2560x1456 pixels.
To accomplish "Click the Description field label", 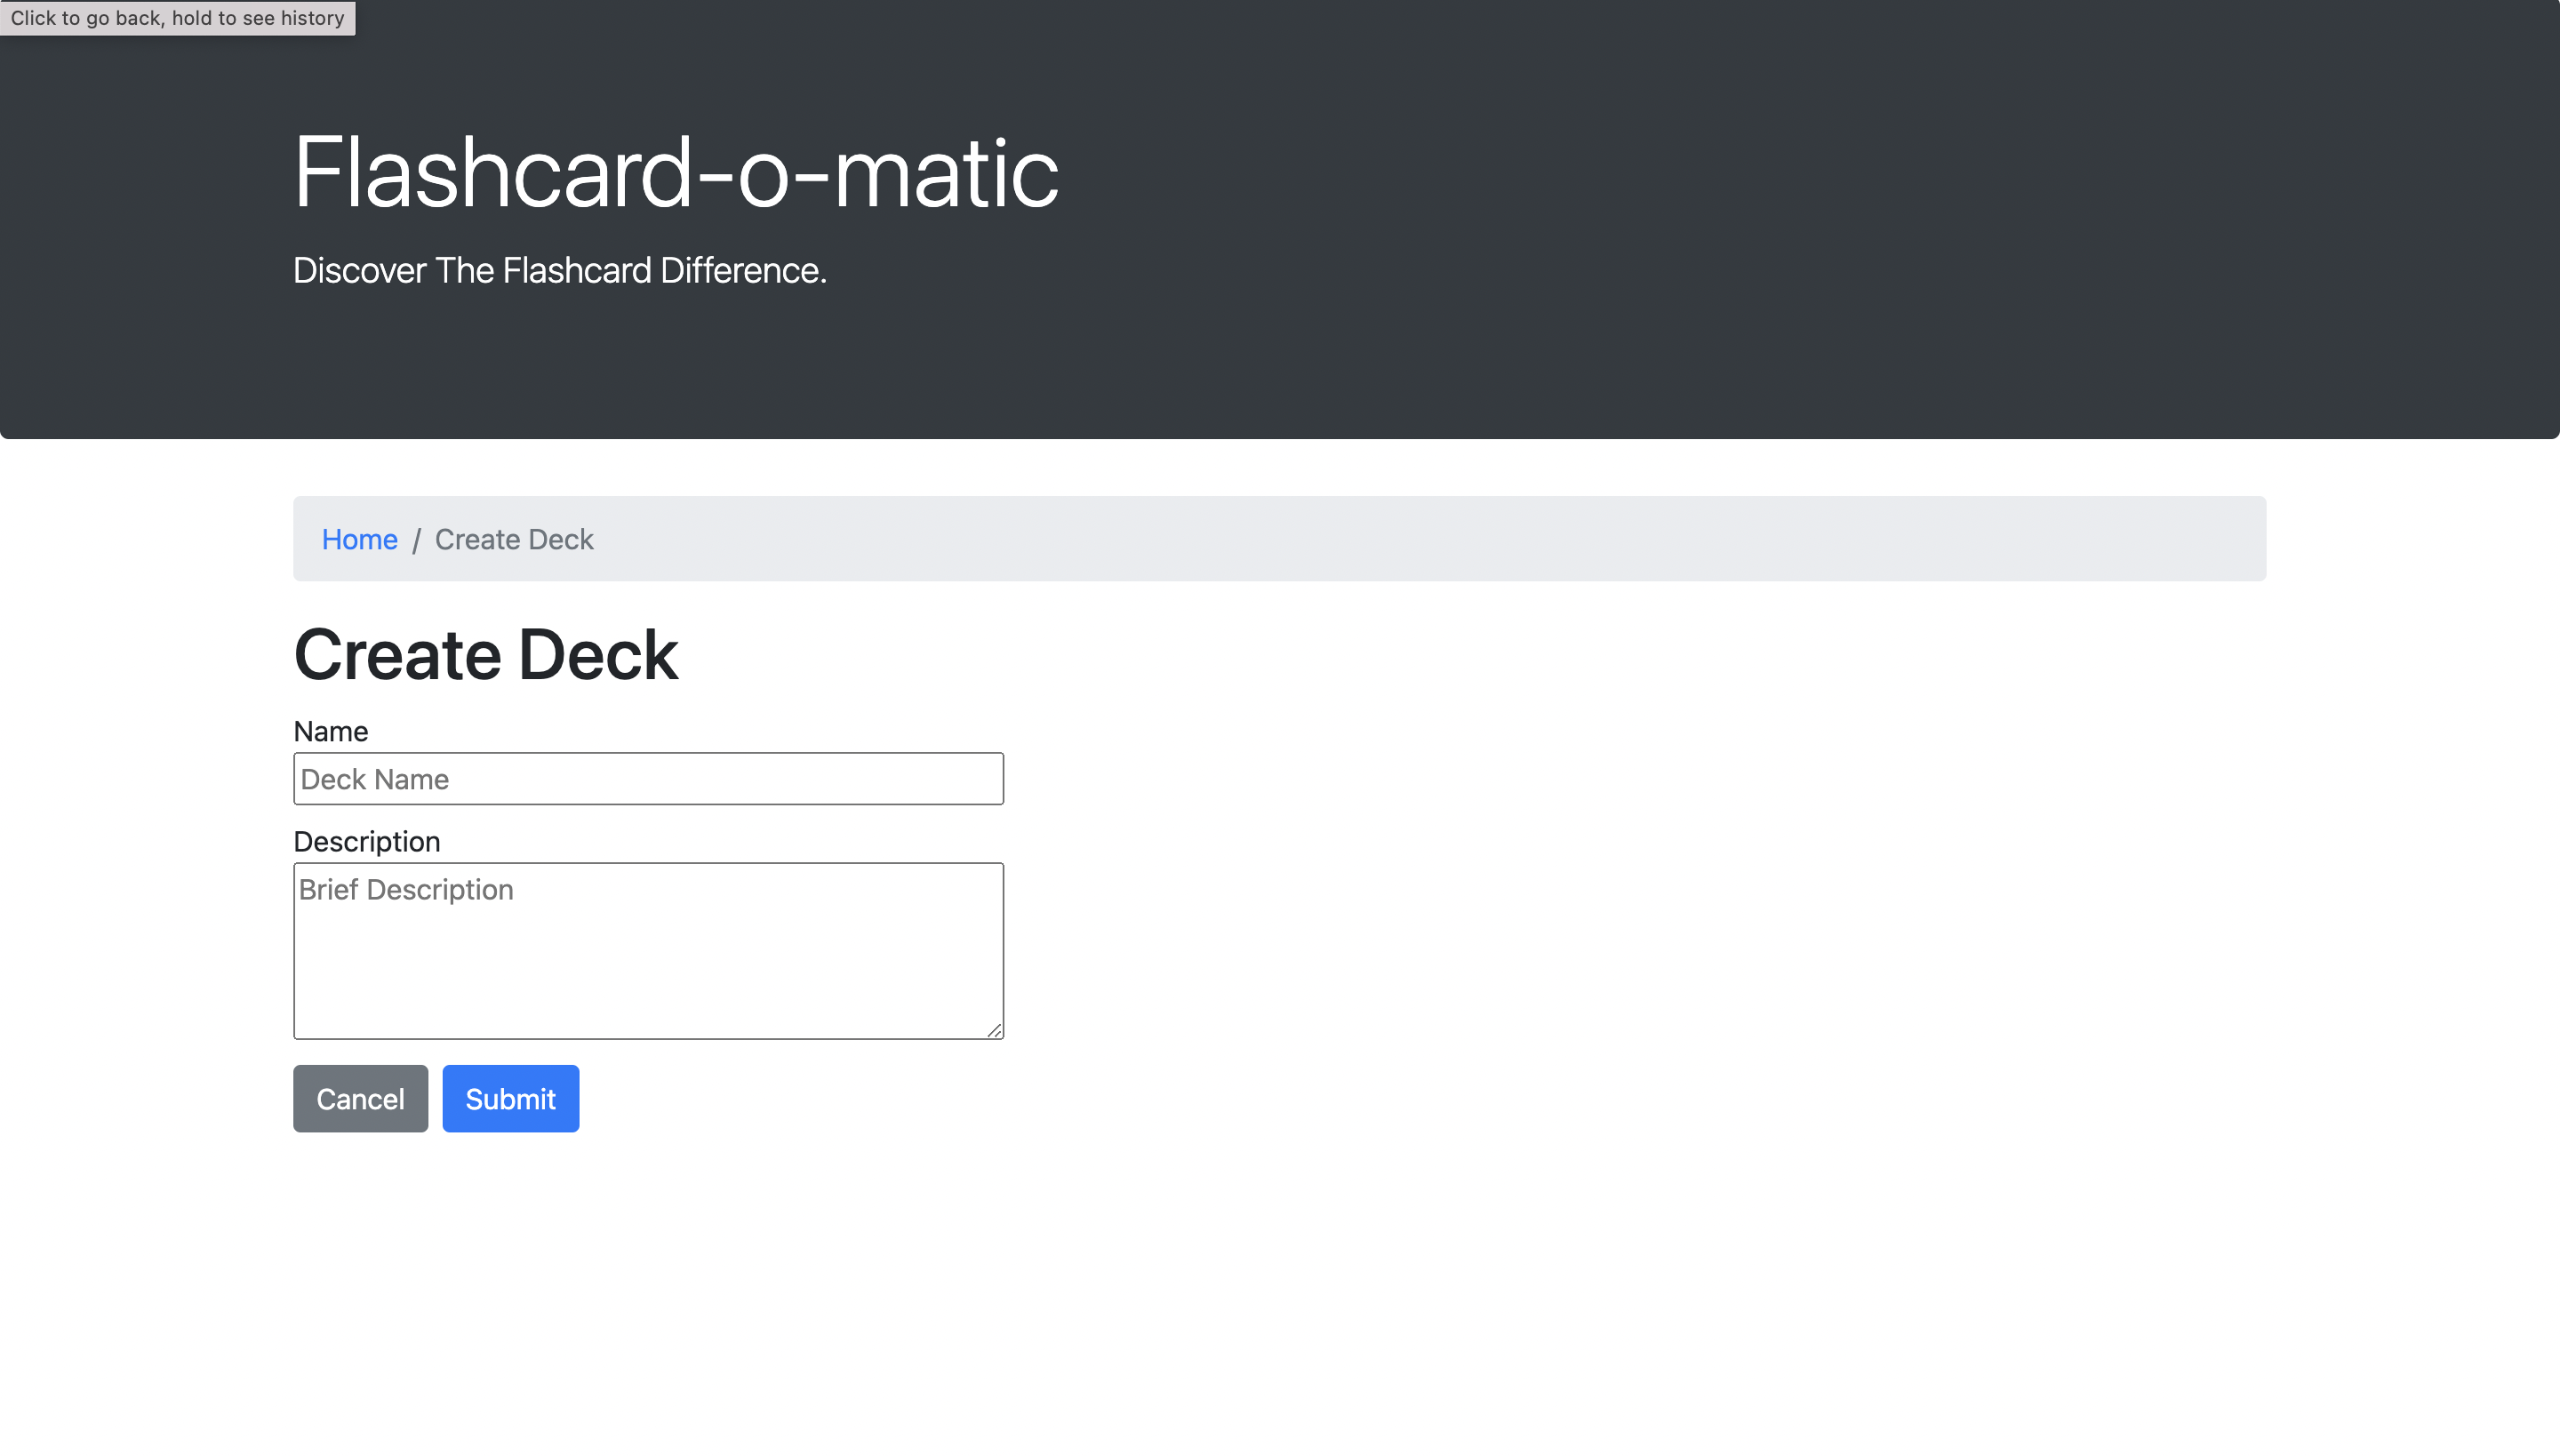I will click(x=366, y=841).
